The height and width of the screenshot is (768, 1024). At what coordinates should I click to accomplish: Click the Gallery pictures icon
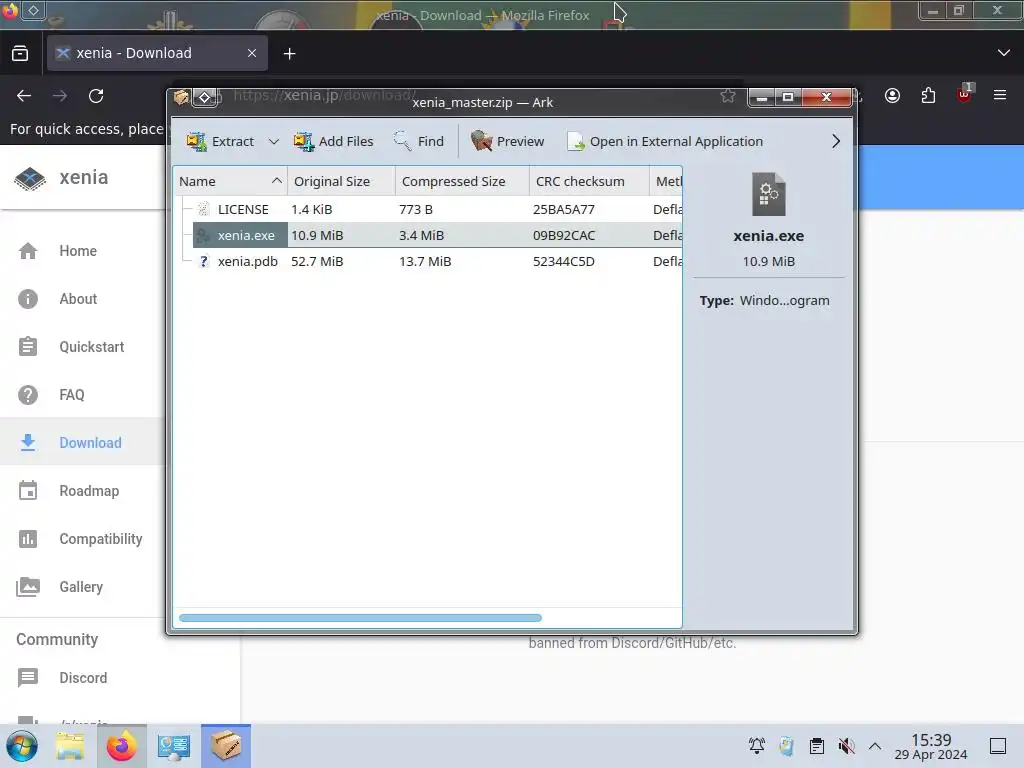pyautogui.click(x=28, y=587)
